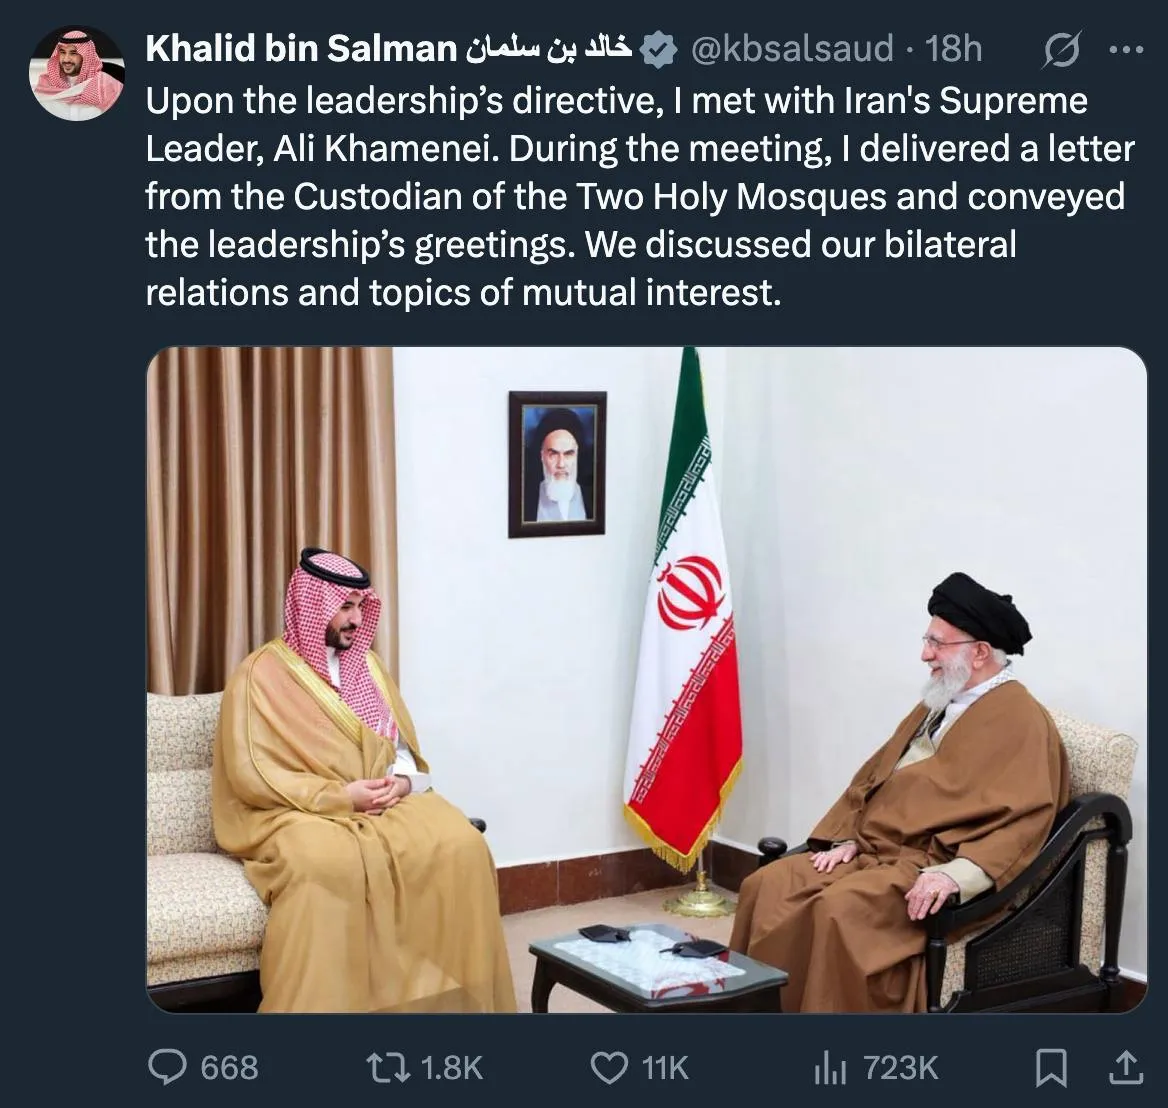The image size is (1168, 1108).
Task: View the 1.8K reposts
Action: [450, 1068]
